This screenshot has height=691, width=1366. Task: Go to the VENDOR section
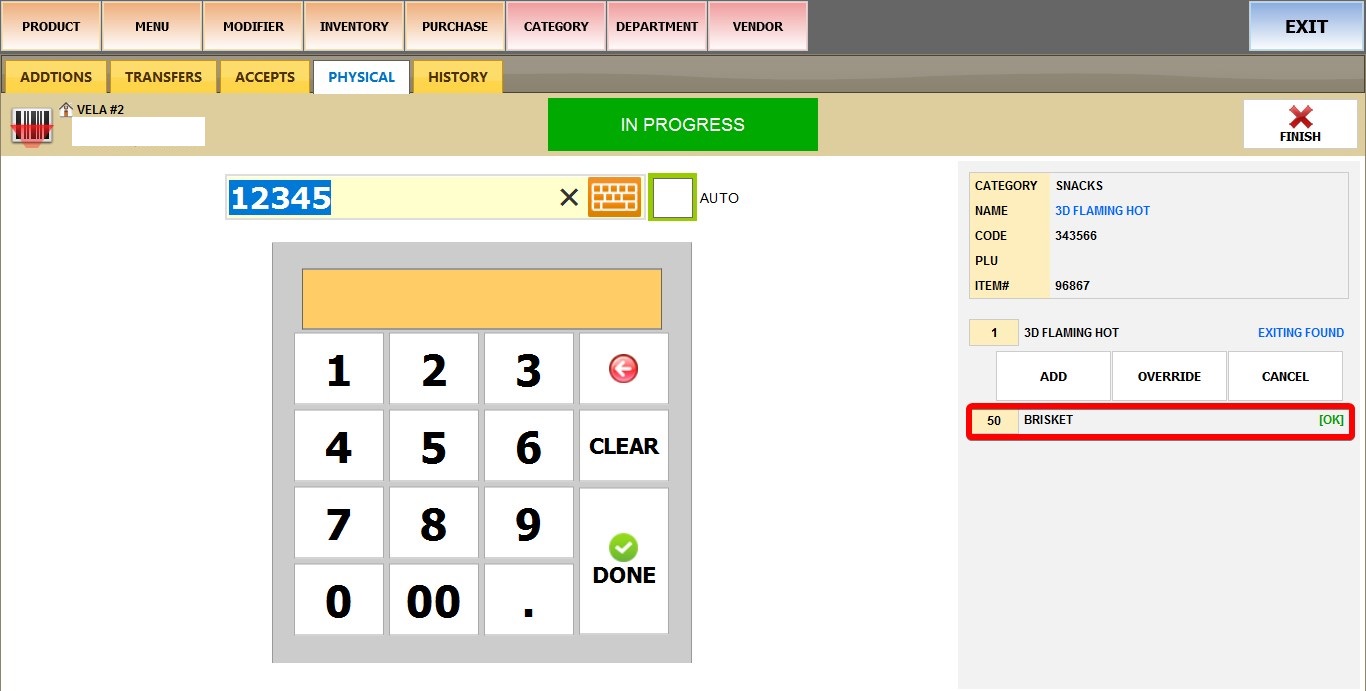757,27
